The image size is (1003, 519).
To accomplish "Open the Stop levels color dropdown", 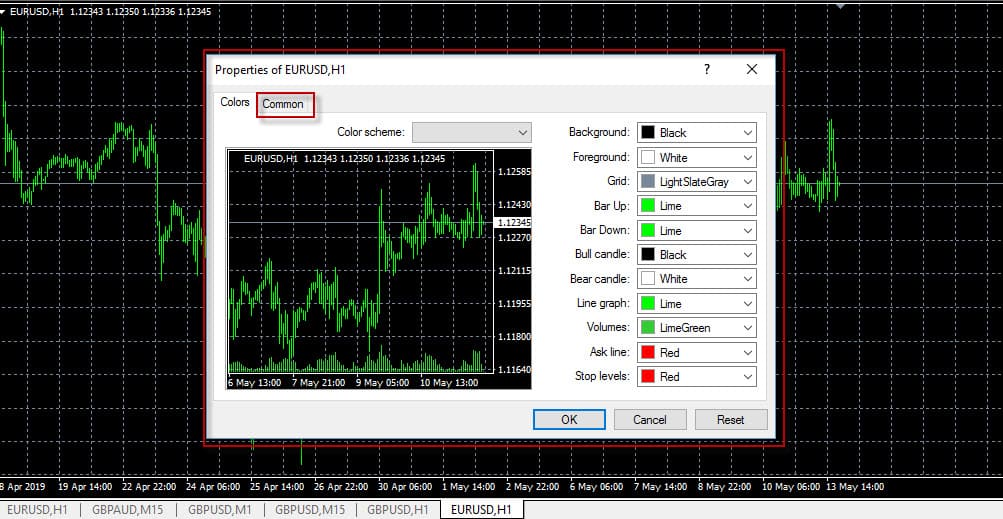I will [x=696, y=377].
